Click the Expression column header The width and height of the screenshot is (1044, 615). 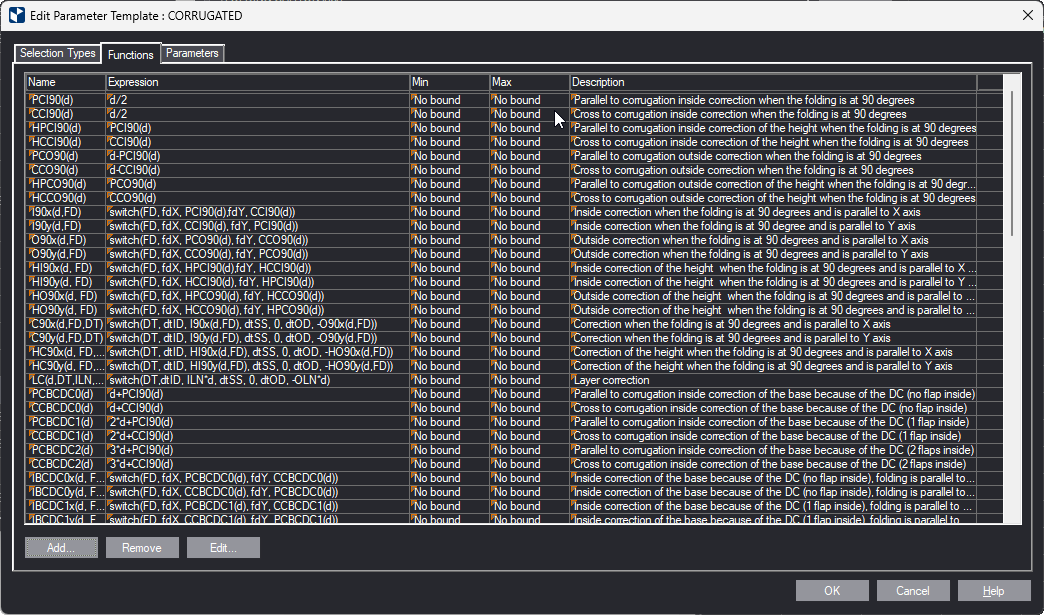257,82
